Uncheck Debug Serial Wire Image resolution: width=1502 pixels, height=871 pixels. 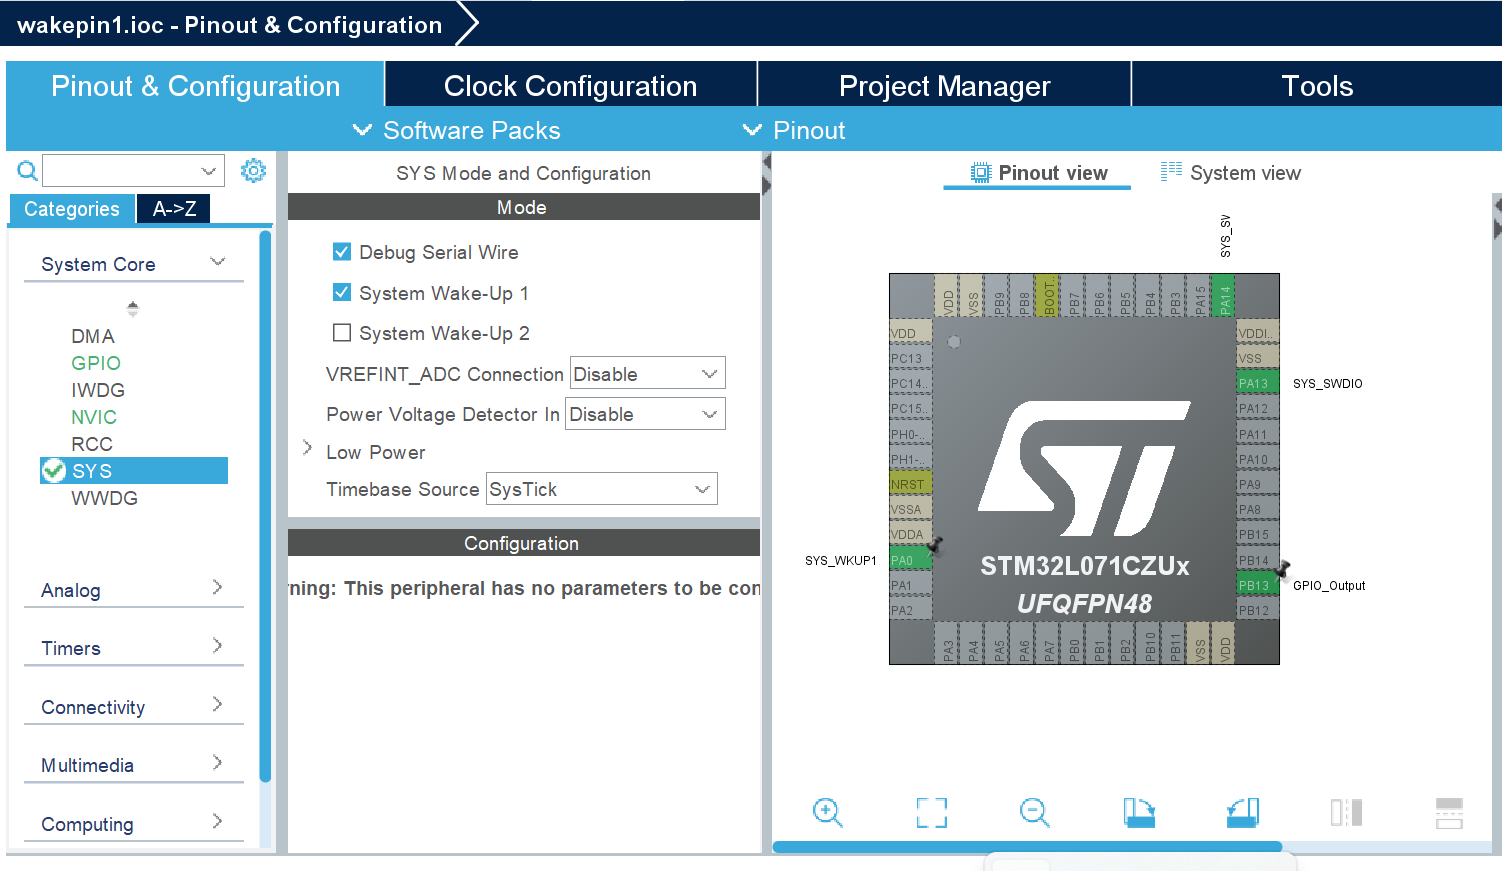click(342, 252)
